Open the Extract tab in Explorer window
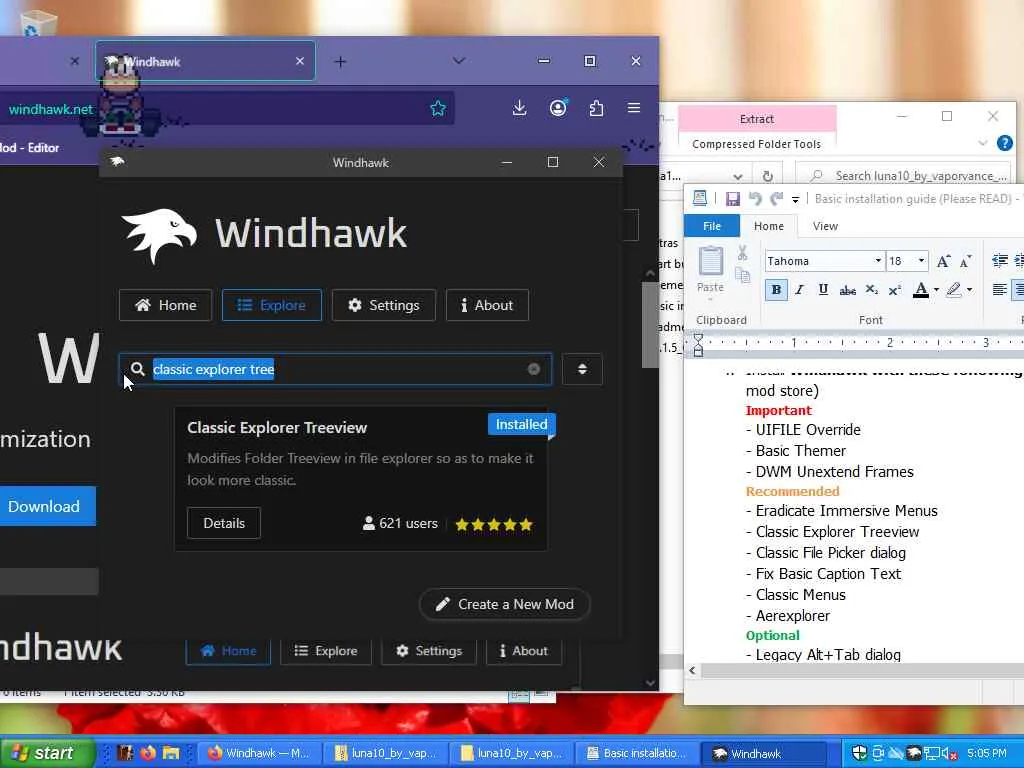 click(x=757, y=119)
